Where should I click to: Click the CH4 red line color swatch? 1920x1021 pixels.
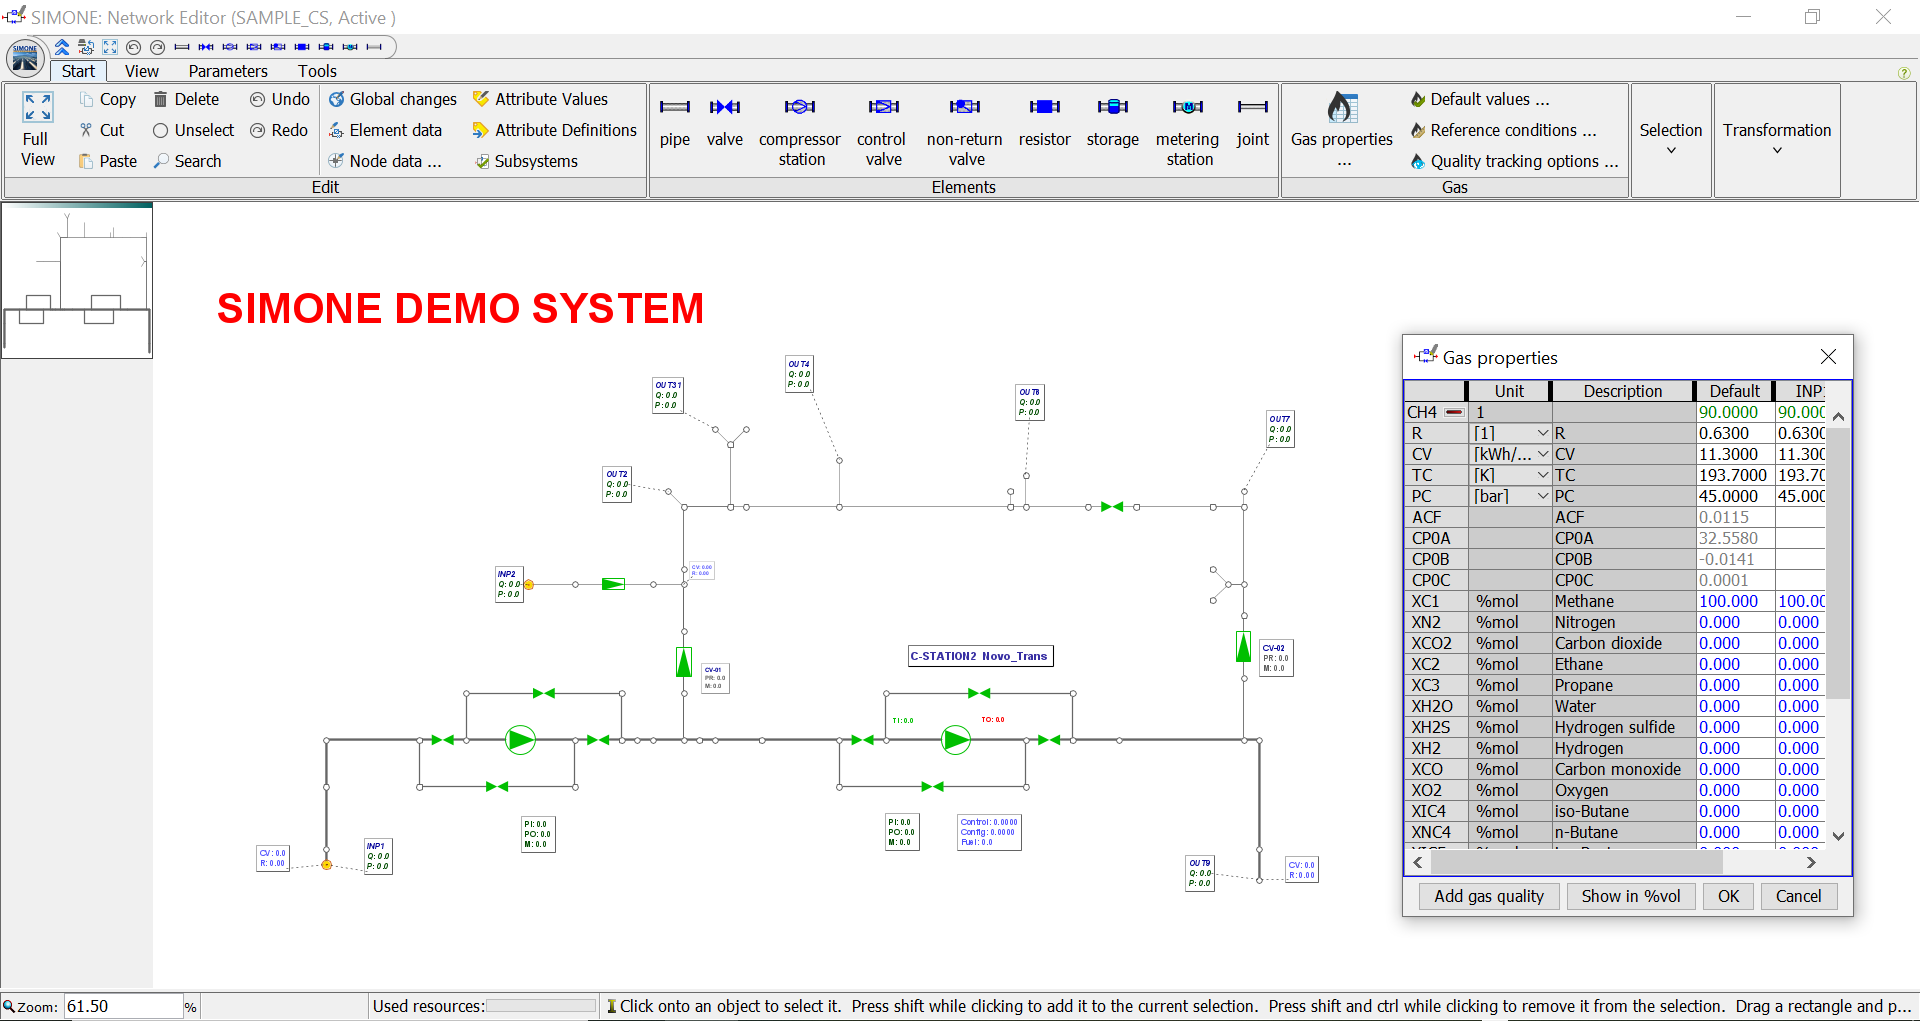(x=1454, y=412)
